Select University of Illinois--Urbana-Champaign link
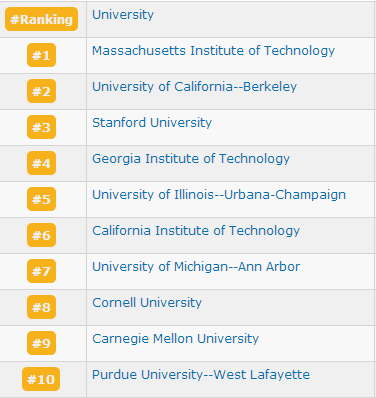Screen dimensions: 376x398 219,195
